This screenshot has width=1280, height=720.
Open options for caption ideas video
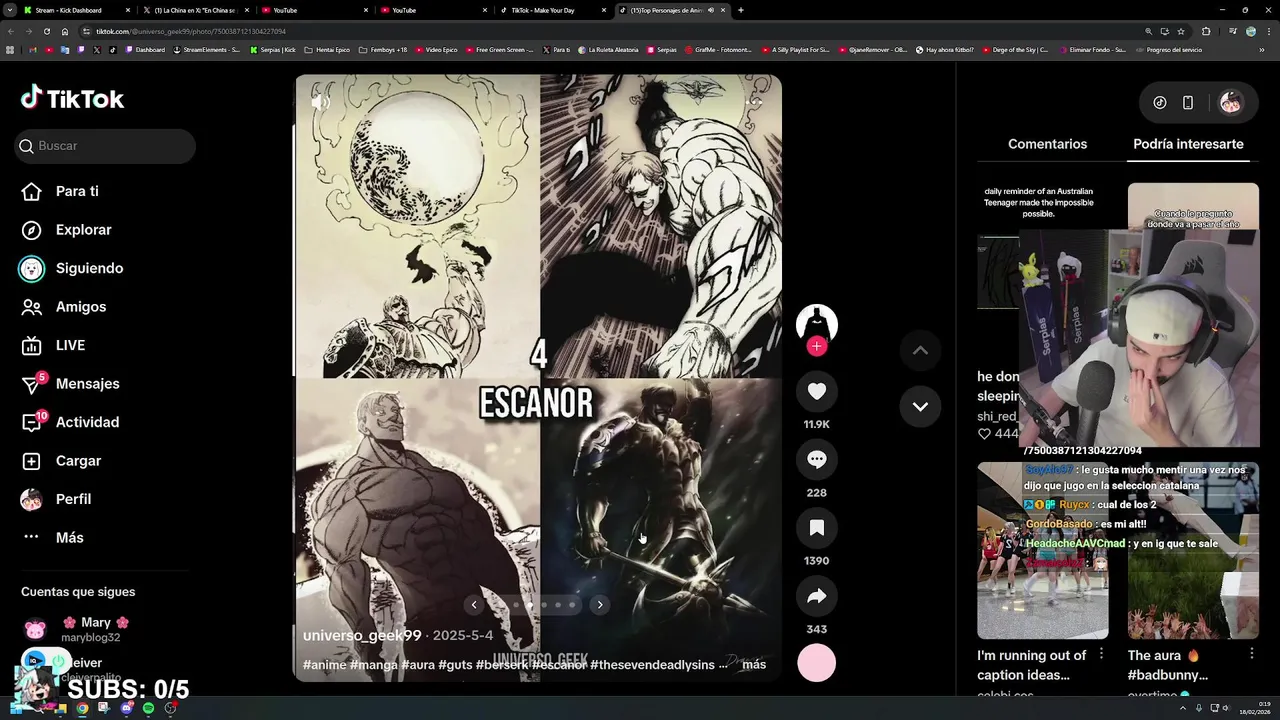1101,654
